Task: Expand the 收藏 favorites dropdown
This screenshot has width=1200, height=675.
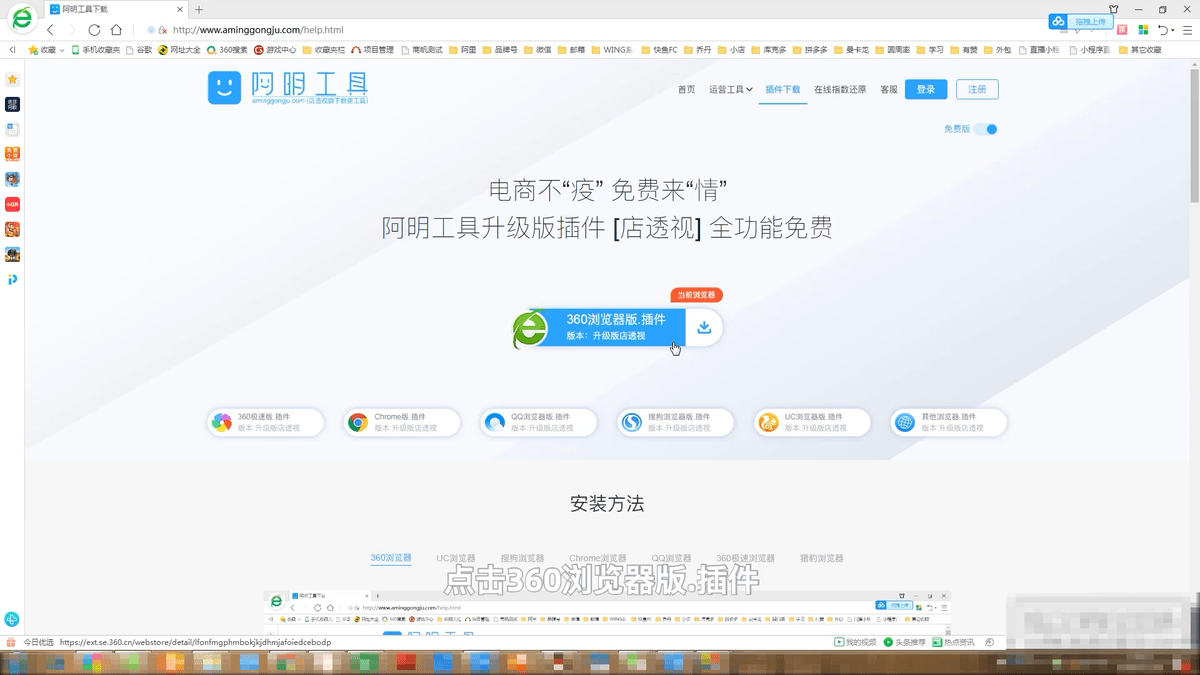Action: tap(47, 49)
